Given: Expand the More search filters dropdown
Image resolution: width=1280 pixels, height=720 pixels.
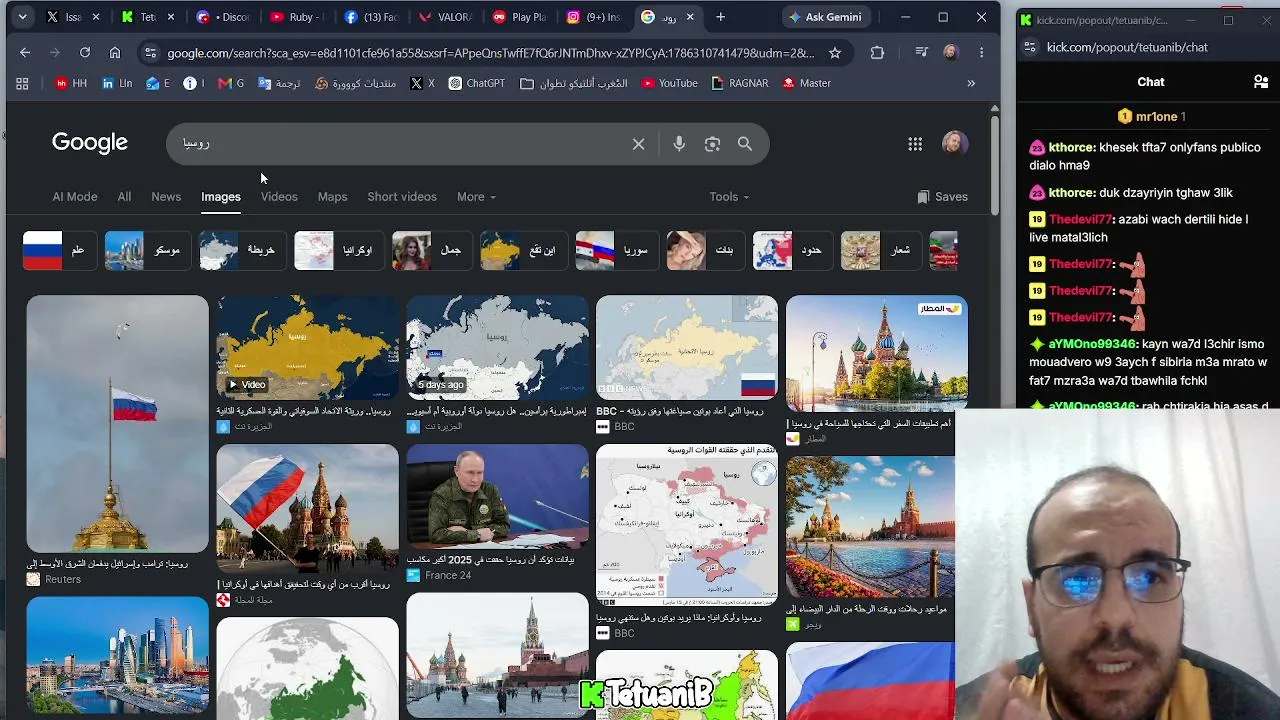Looking at the screenshot, I should 476,197.
